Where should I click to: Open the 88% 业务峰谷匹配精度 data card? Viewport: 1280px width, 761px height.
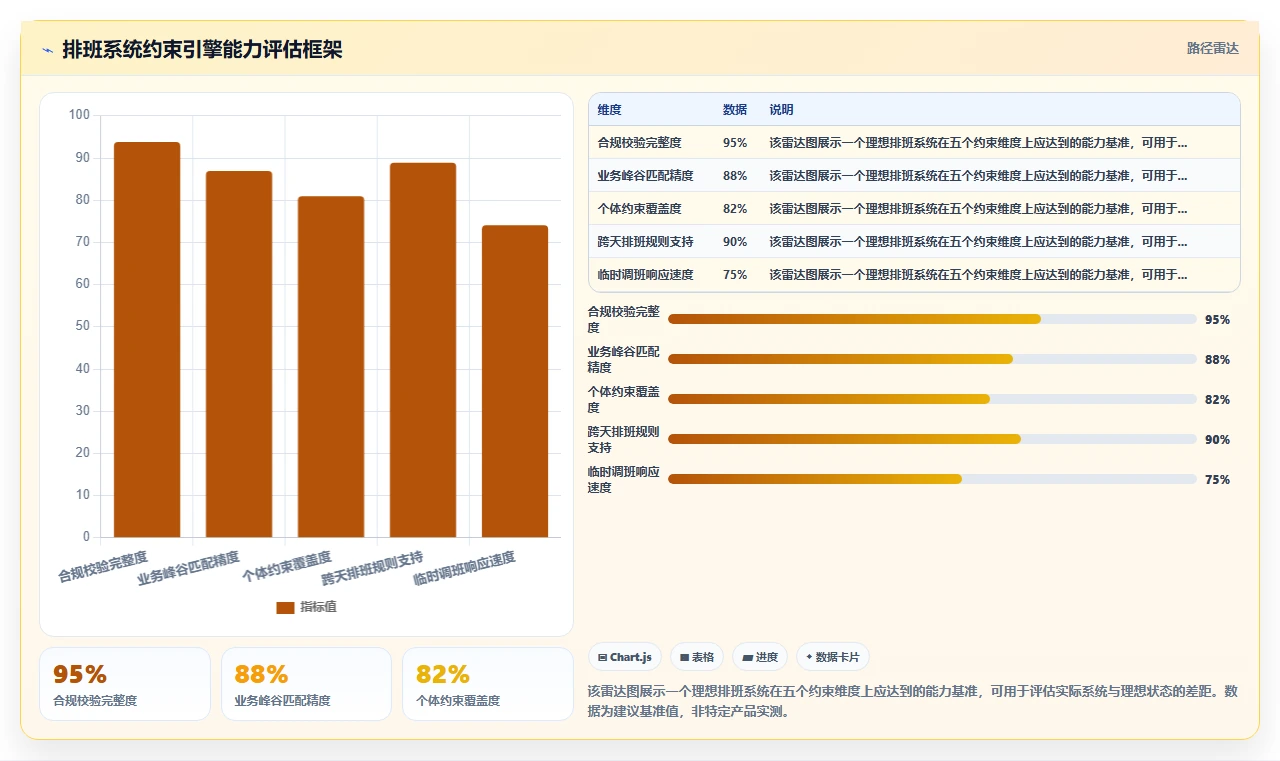tap(306, 684)
